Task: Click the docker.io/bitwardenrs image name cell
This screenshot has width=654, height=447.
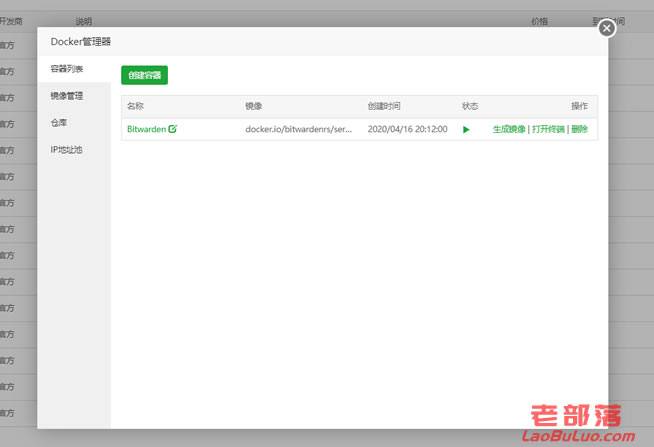Action: pyautogui.click(x=298, y=129)
